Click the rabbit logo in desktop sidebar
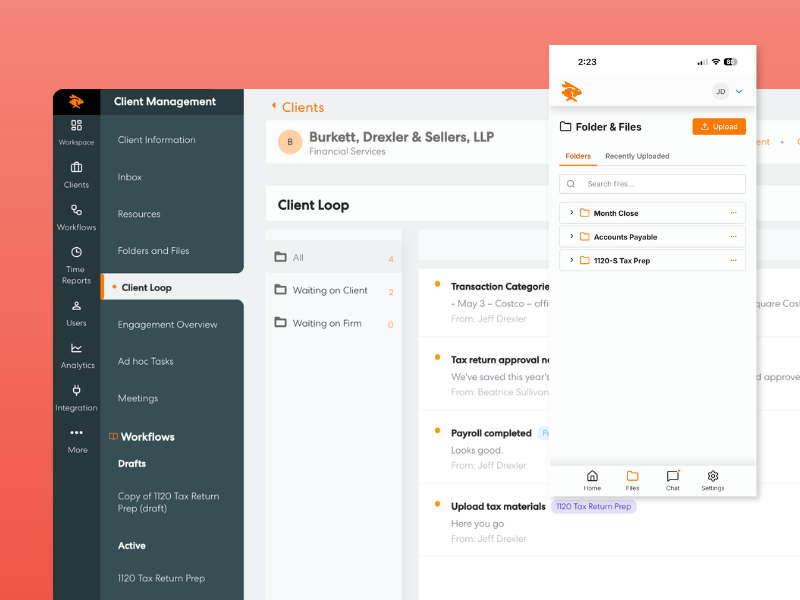Viewport: 800px width, 600px height. tap(77, 102)
